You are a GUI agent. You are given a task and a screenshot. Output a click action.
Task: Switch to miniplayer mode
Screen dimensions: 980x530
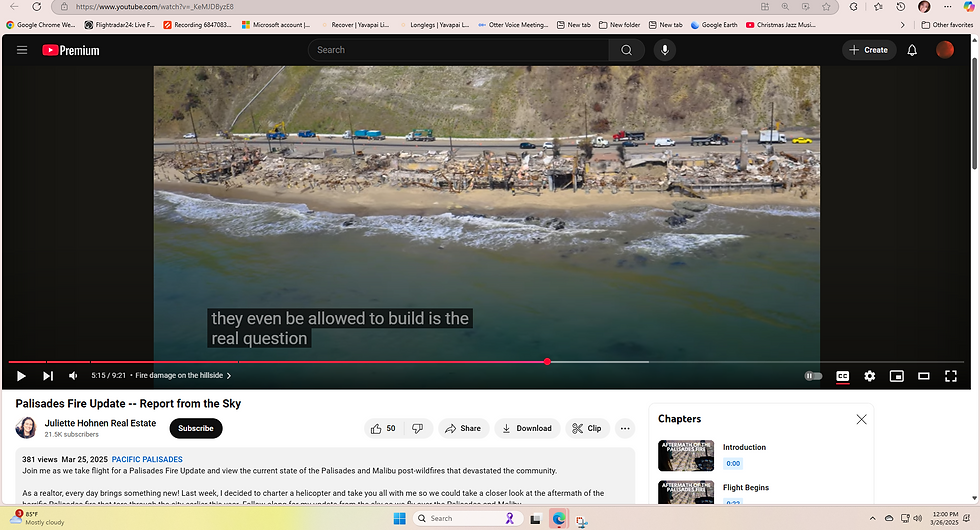pyautogui.click(x=896, y=376)
